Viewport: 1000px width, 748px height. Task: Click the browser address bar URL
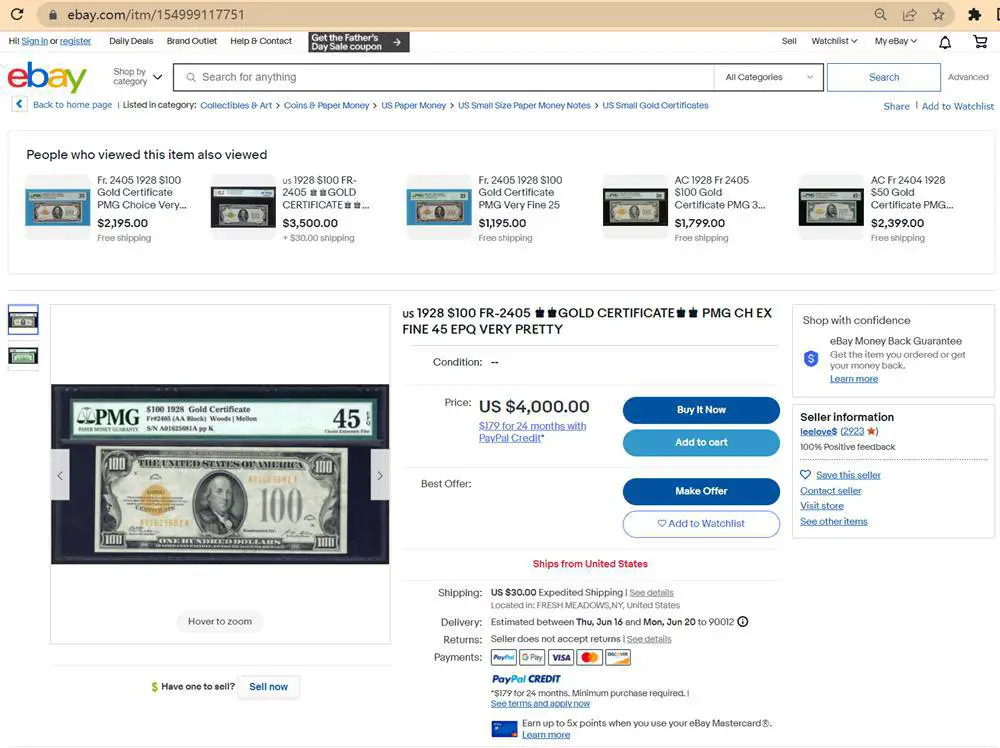click(156, 14)
